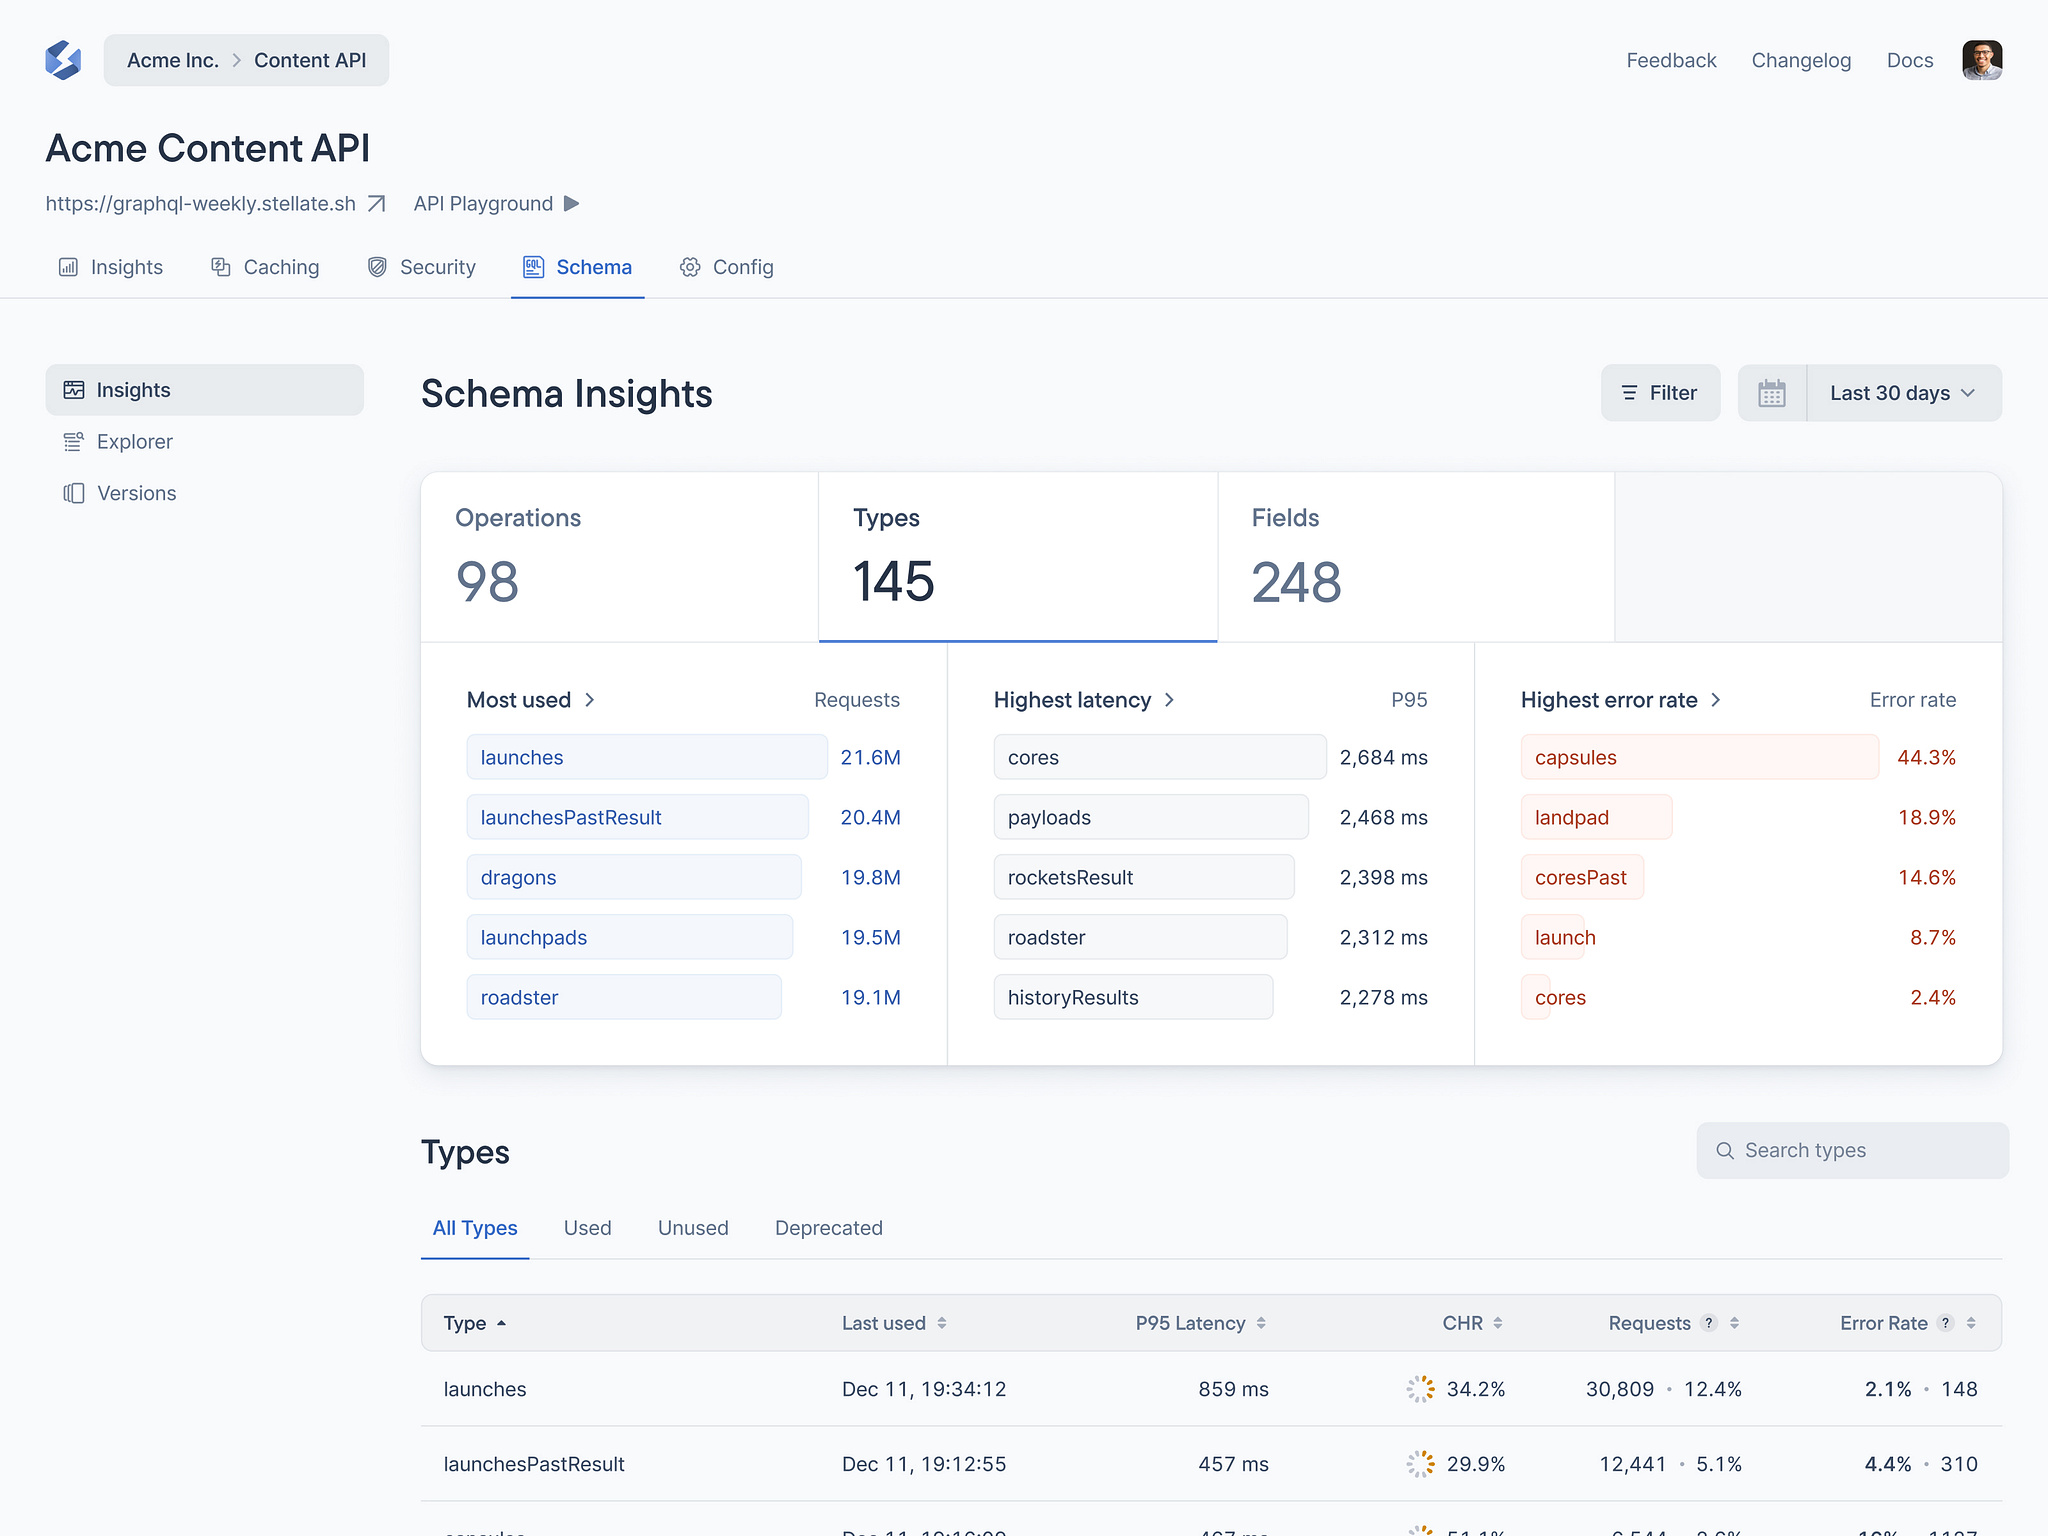Select the Unused types tab
Image resolution: width=2048 pixels, height=1536 pixels.
click(x=693, y=1228)
